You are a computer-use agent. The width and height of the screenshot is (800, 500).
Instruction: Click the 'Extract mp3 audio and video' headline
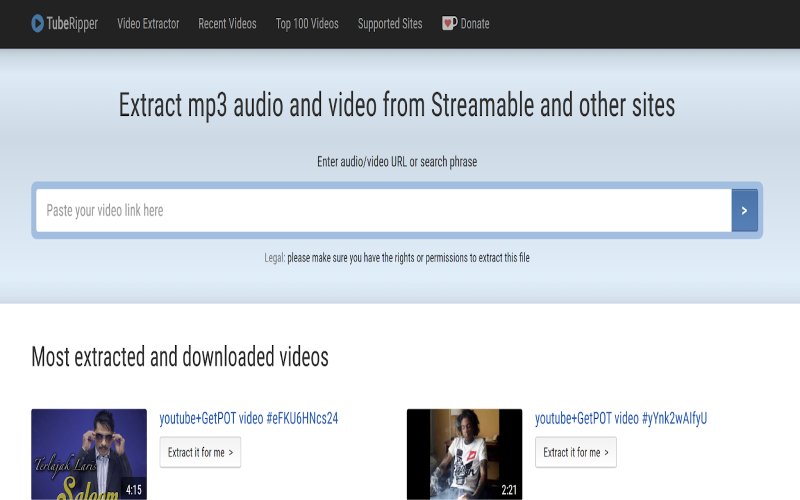point(397,105)
